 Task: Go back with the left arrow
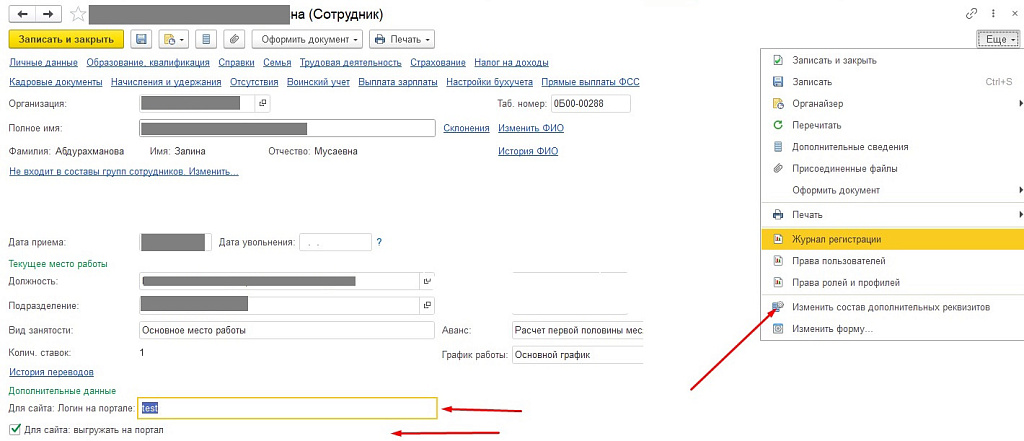click(22, 15)
